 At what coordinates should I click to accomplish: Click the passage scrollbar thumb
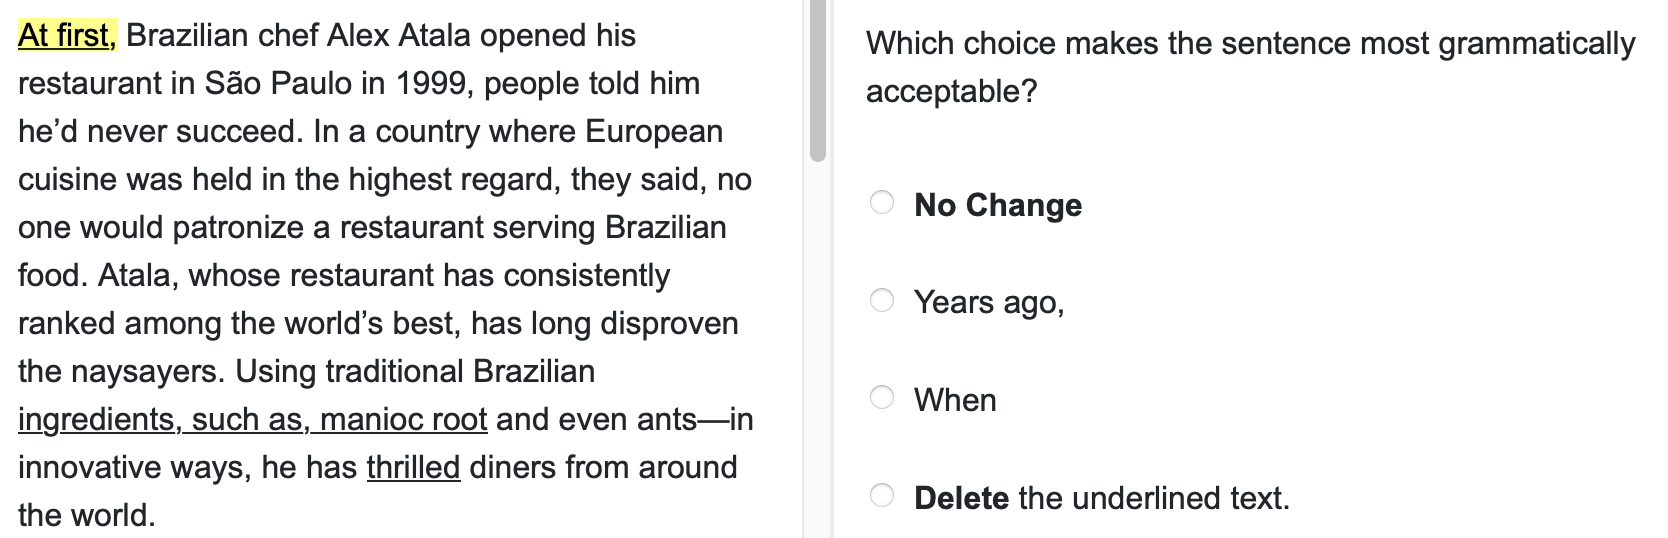(818, 80)
